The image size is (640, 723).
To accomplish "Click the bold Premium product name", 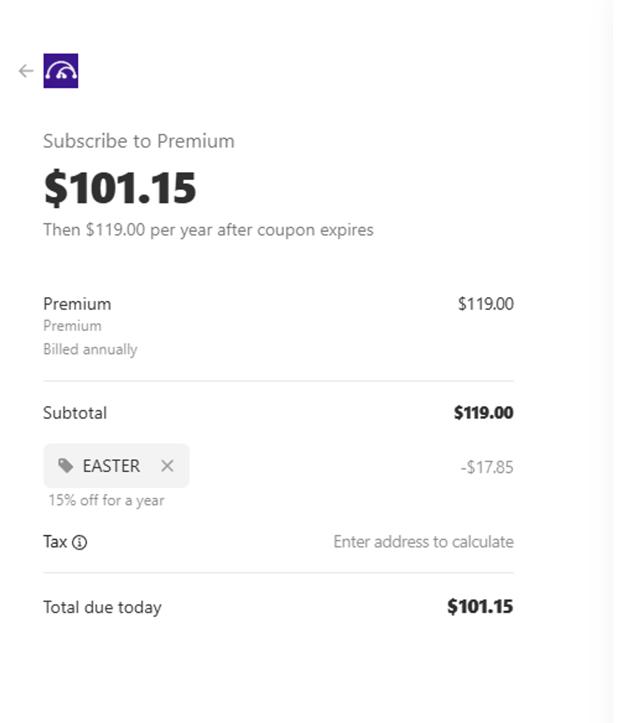I will coord(77,304).
